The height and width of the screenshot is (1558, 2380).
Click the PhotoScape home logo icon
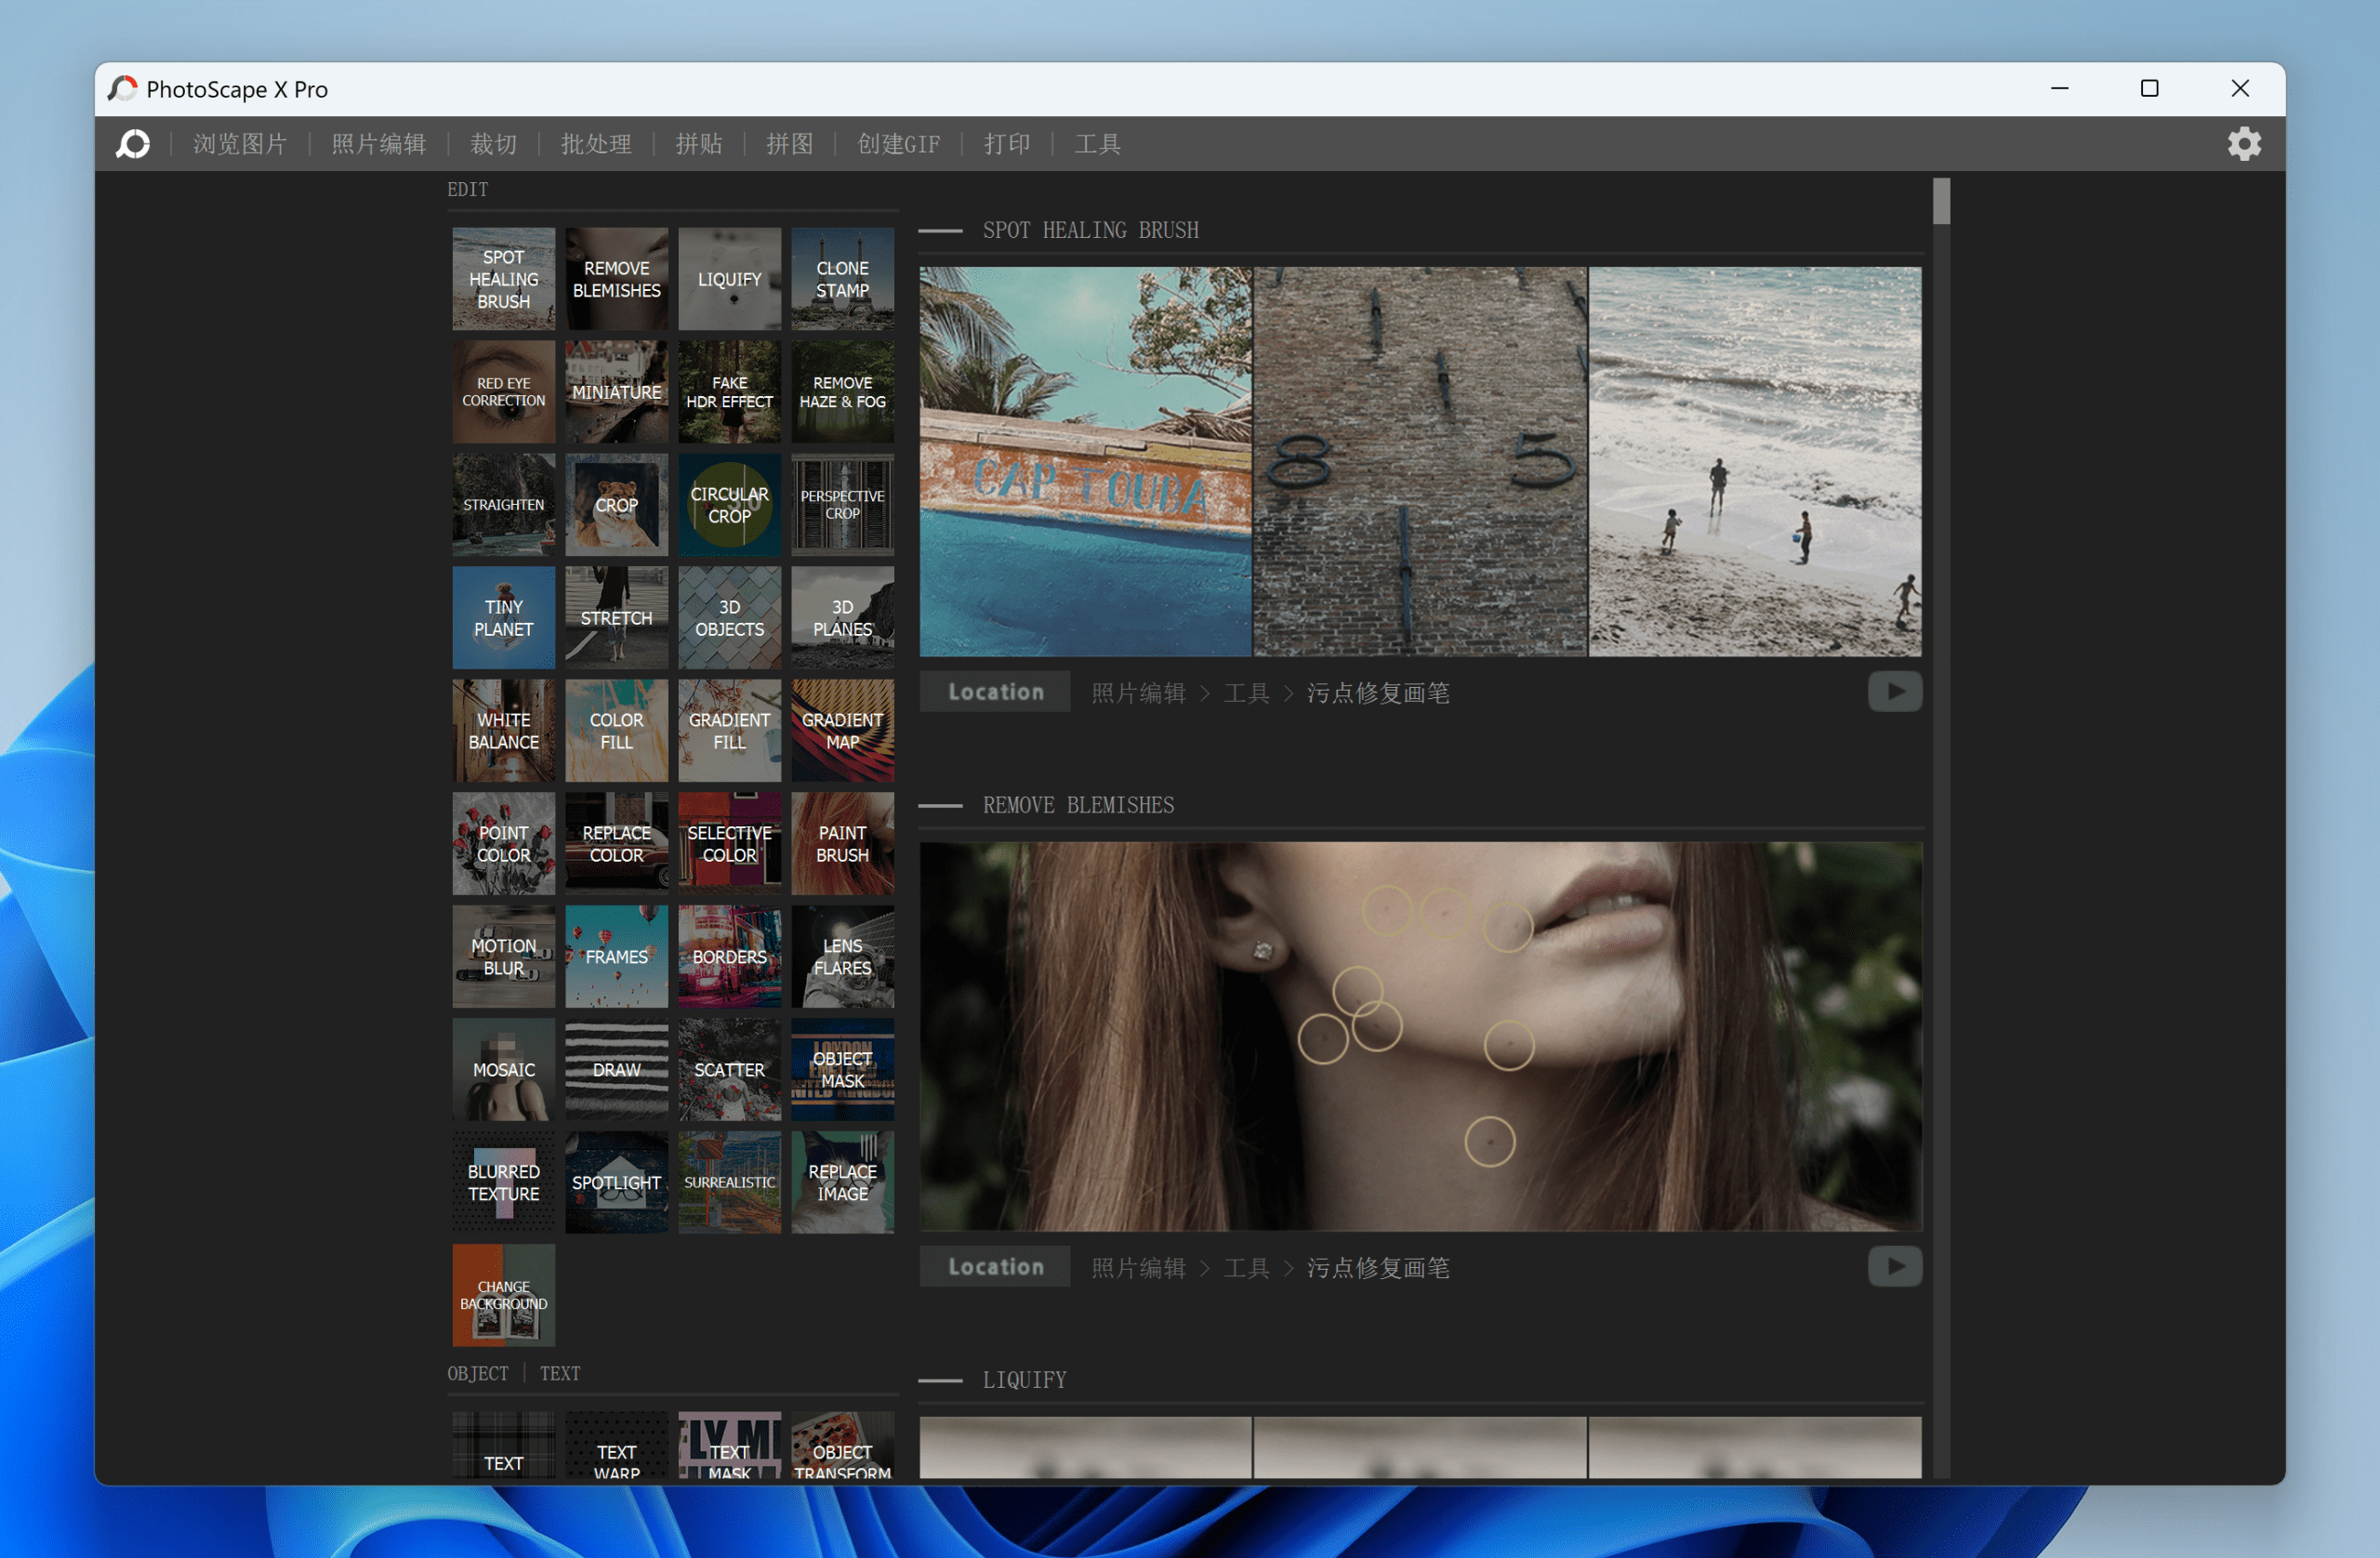coord(133,144)
